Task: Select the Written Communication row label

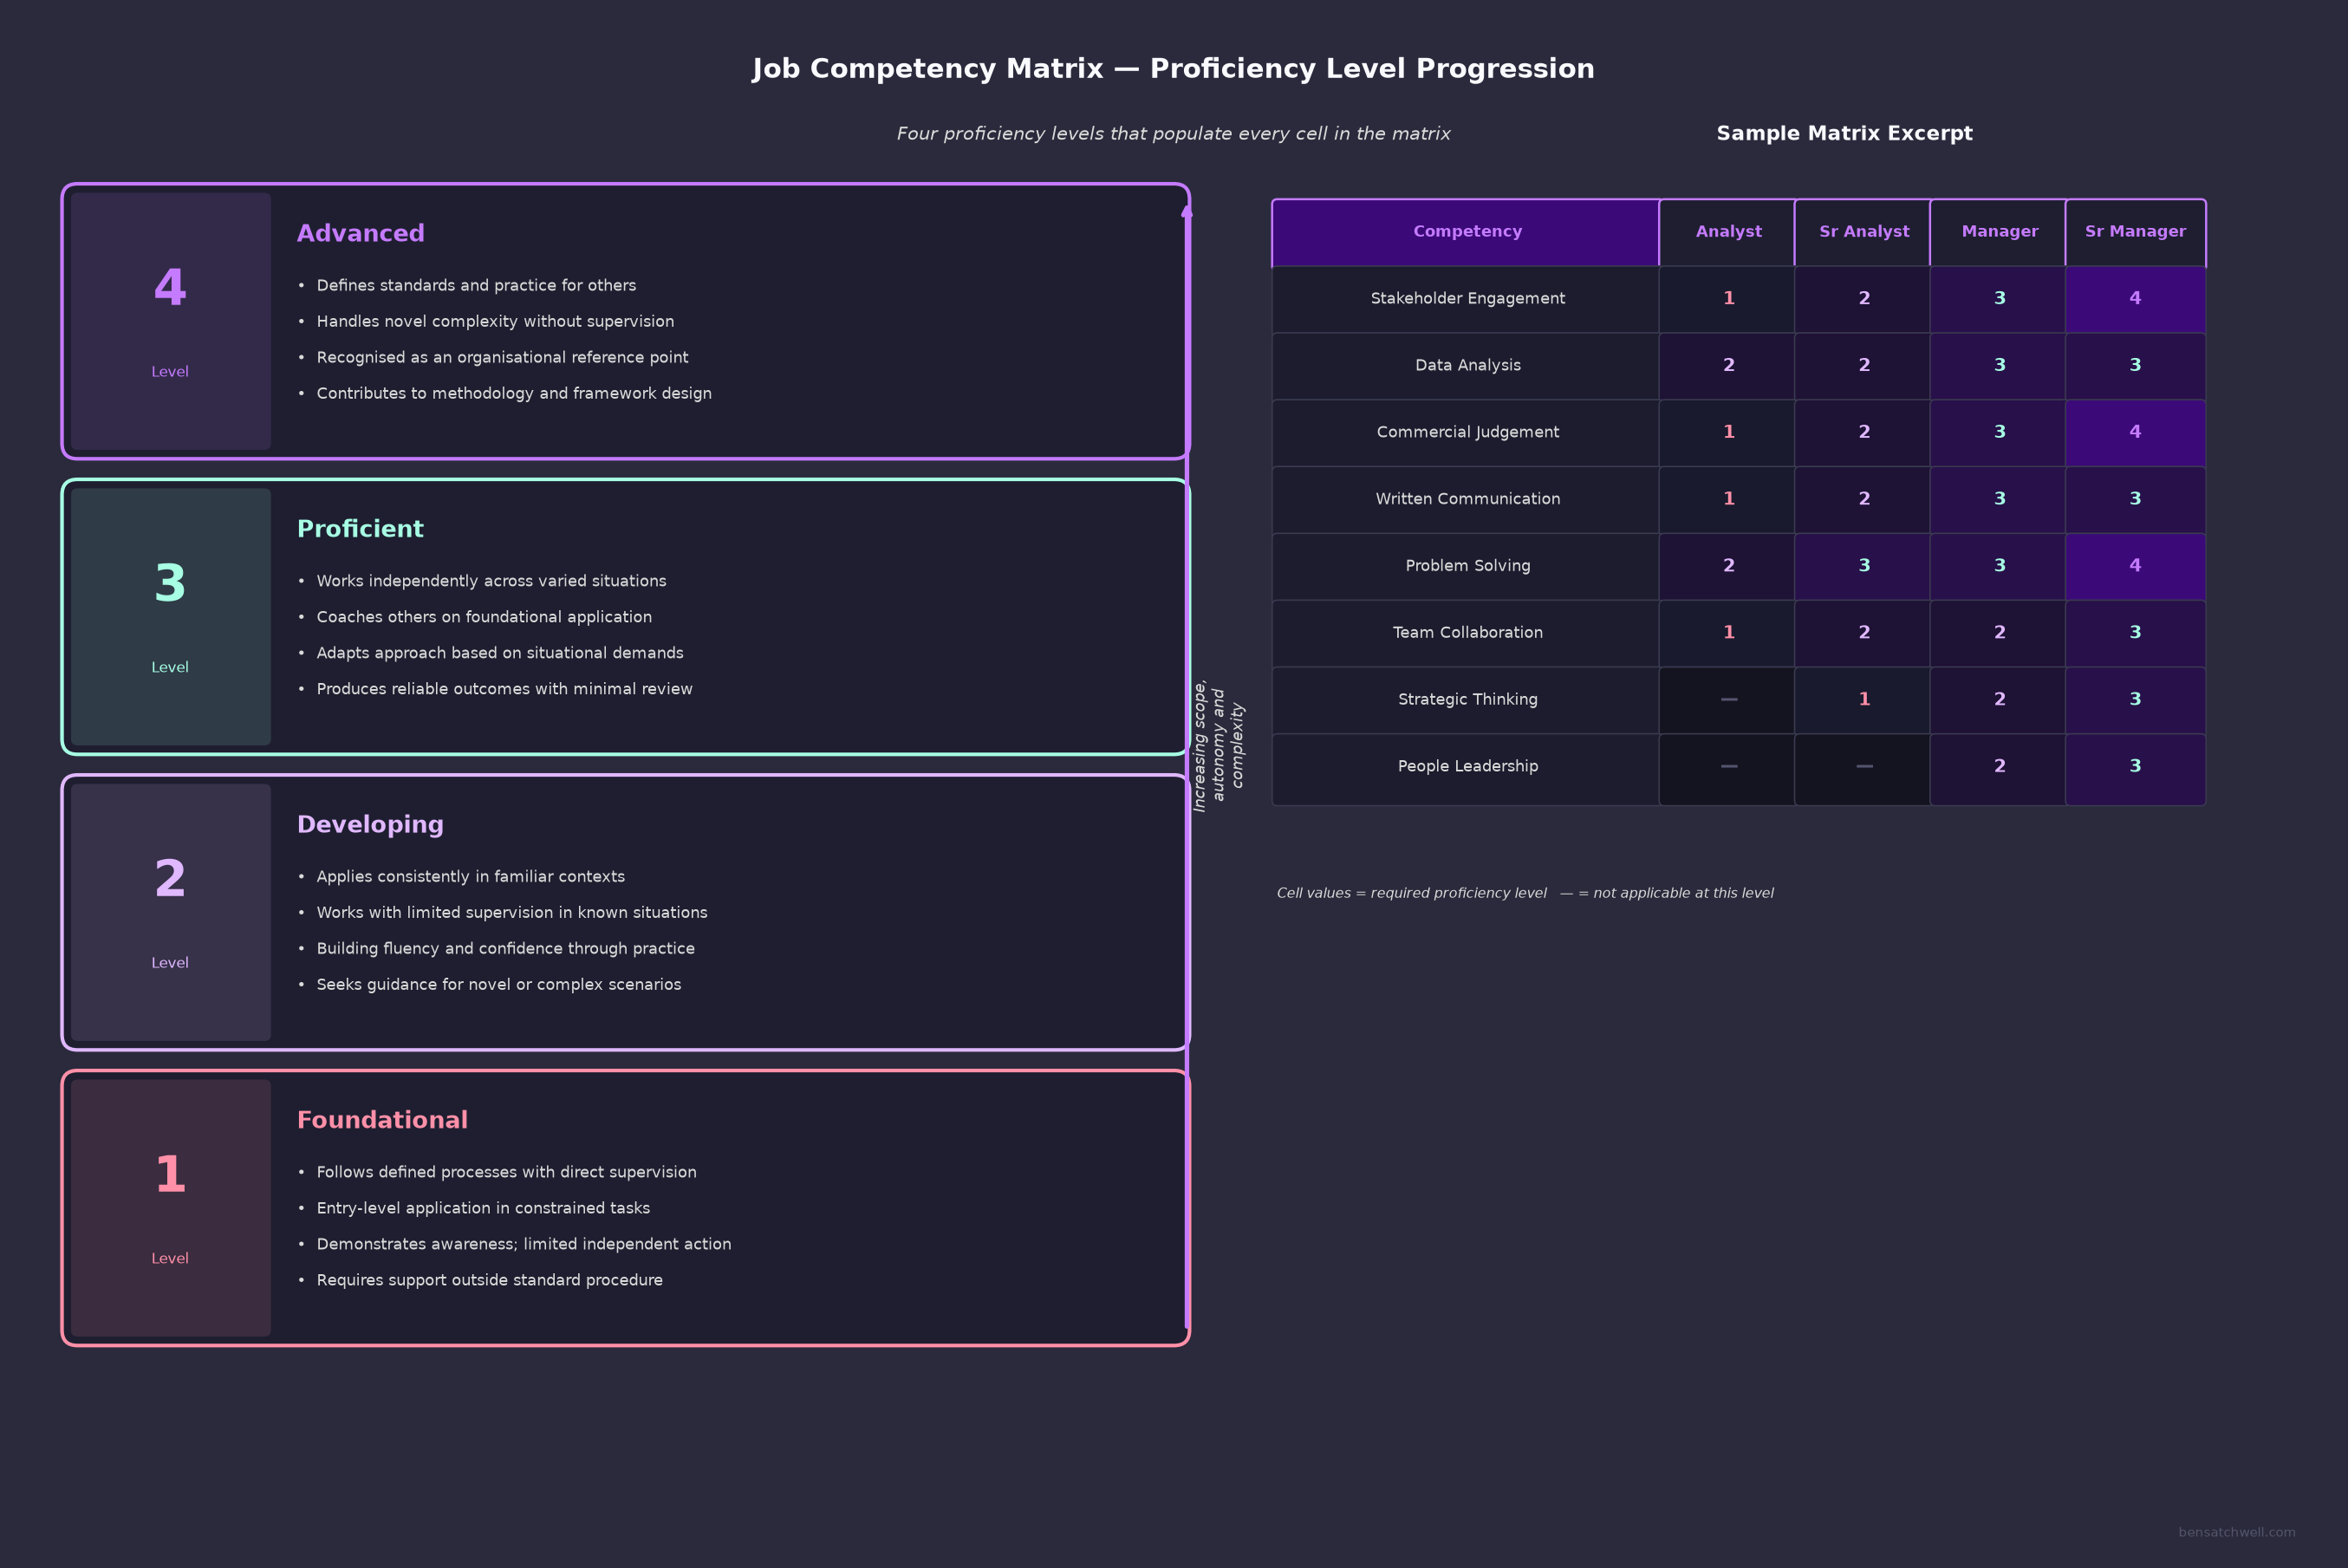Action: [1467, 499]
